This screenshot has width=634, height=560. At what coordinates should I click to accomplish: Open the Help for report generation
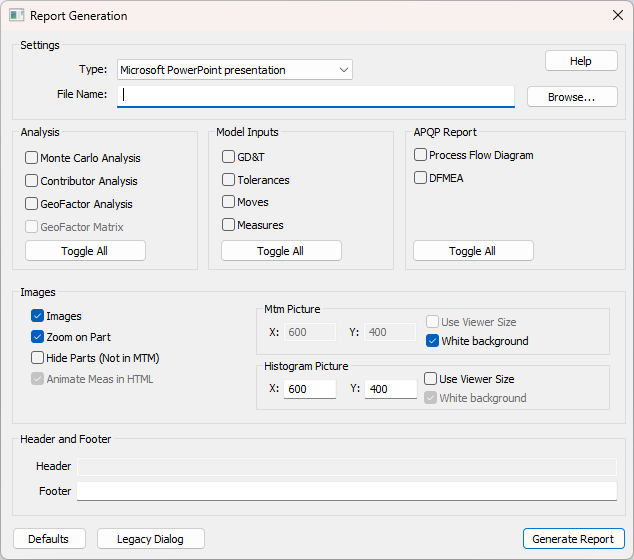click(581, 61)
